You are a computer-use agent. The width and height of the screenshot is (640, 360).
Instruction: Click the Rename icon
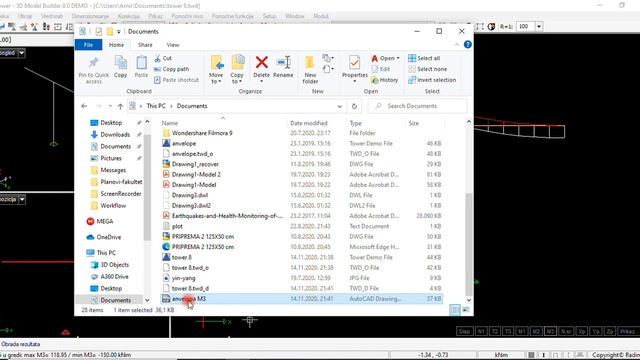(x=283, y=62)
